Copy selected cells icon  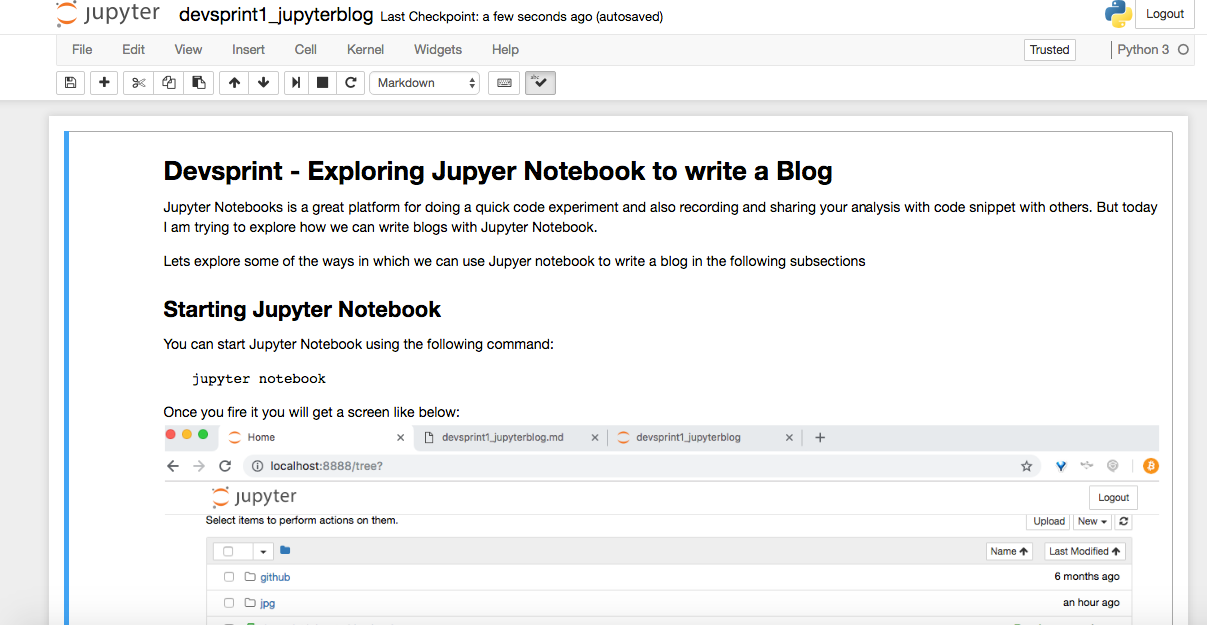pyautogui.click(x=168, y=83)
